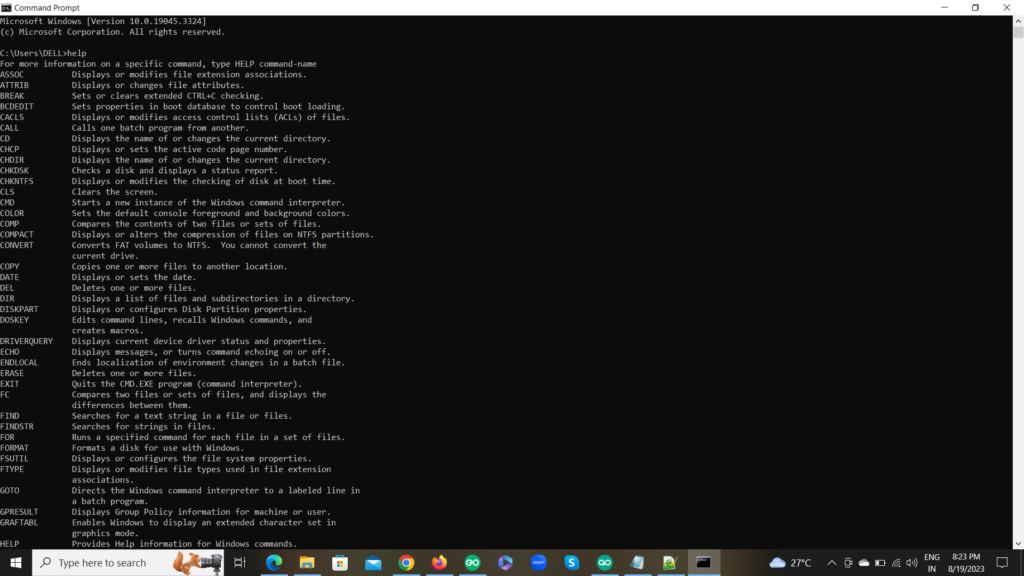Launch Microsoft Edge from the taskbar
The width and height of the screenshot is (1024, 576).
pyautogui.click(x=274, y=562)
